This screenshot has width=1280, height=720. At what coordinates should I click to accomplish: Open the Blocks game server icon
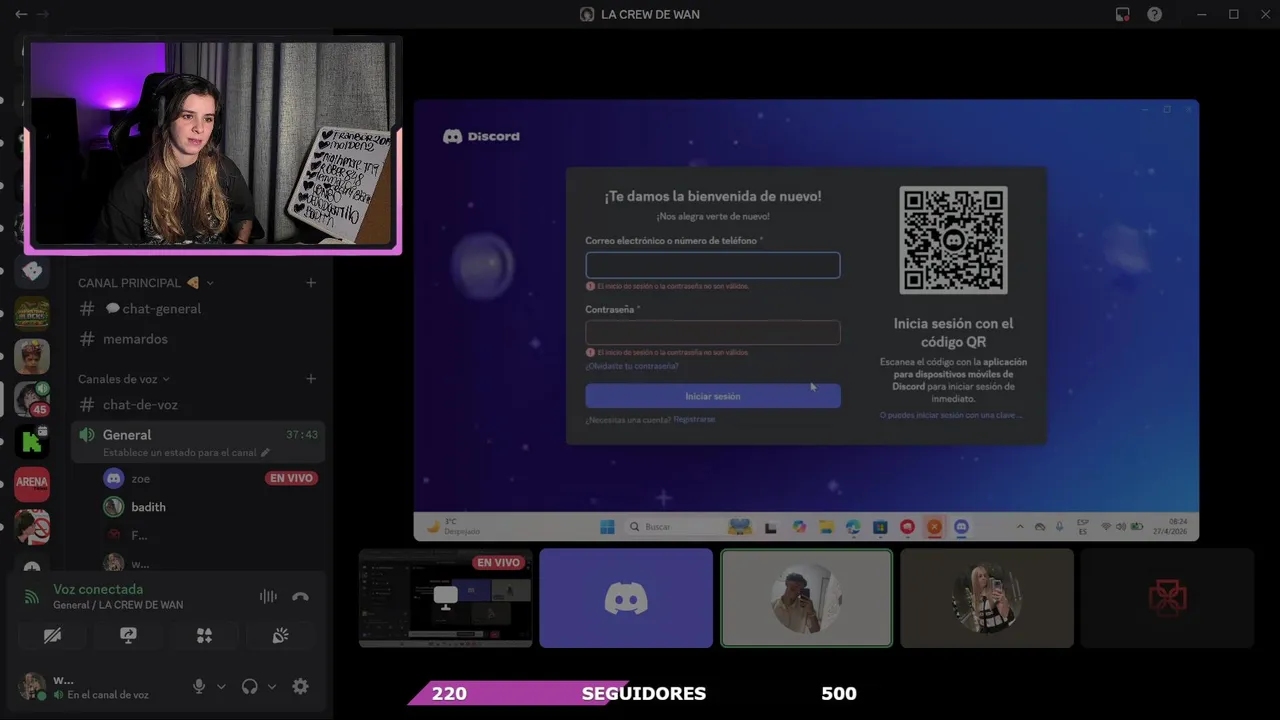coord(32,313)
